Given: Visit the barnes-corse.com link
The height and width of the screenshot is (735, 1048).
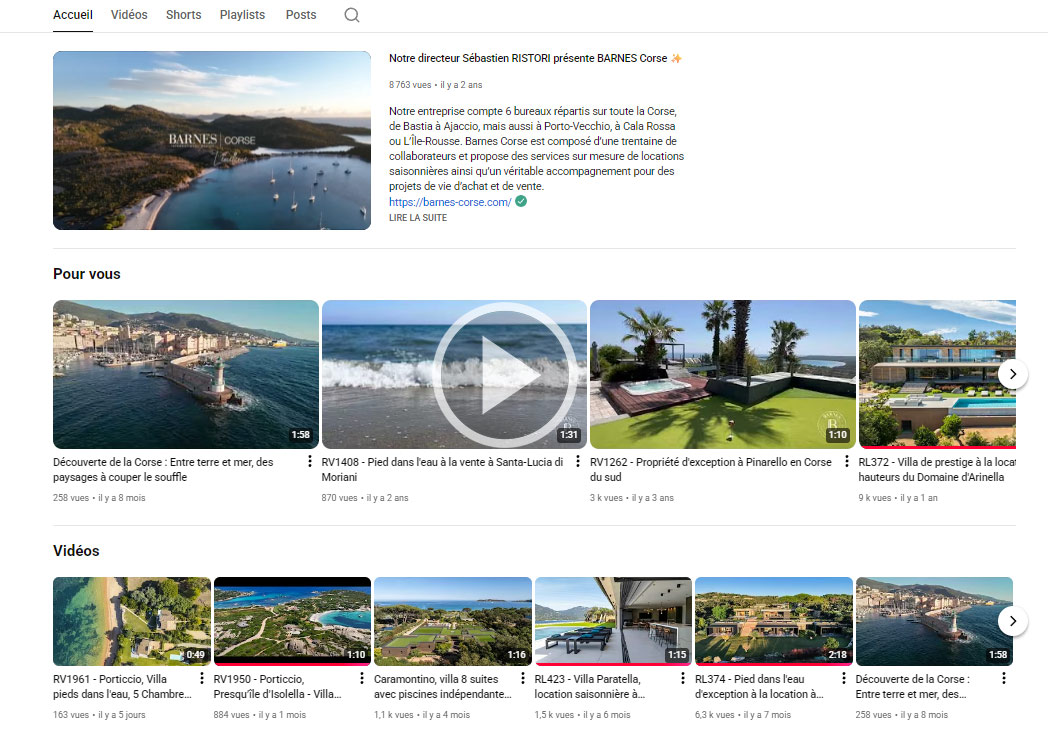Looking at the screenshot, I should (449, 202).
